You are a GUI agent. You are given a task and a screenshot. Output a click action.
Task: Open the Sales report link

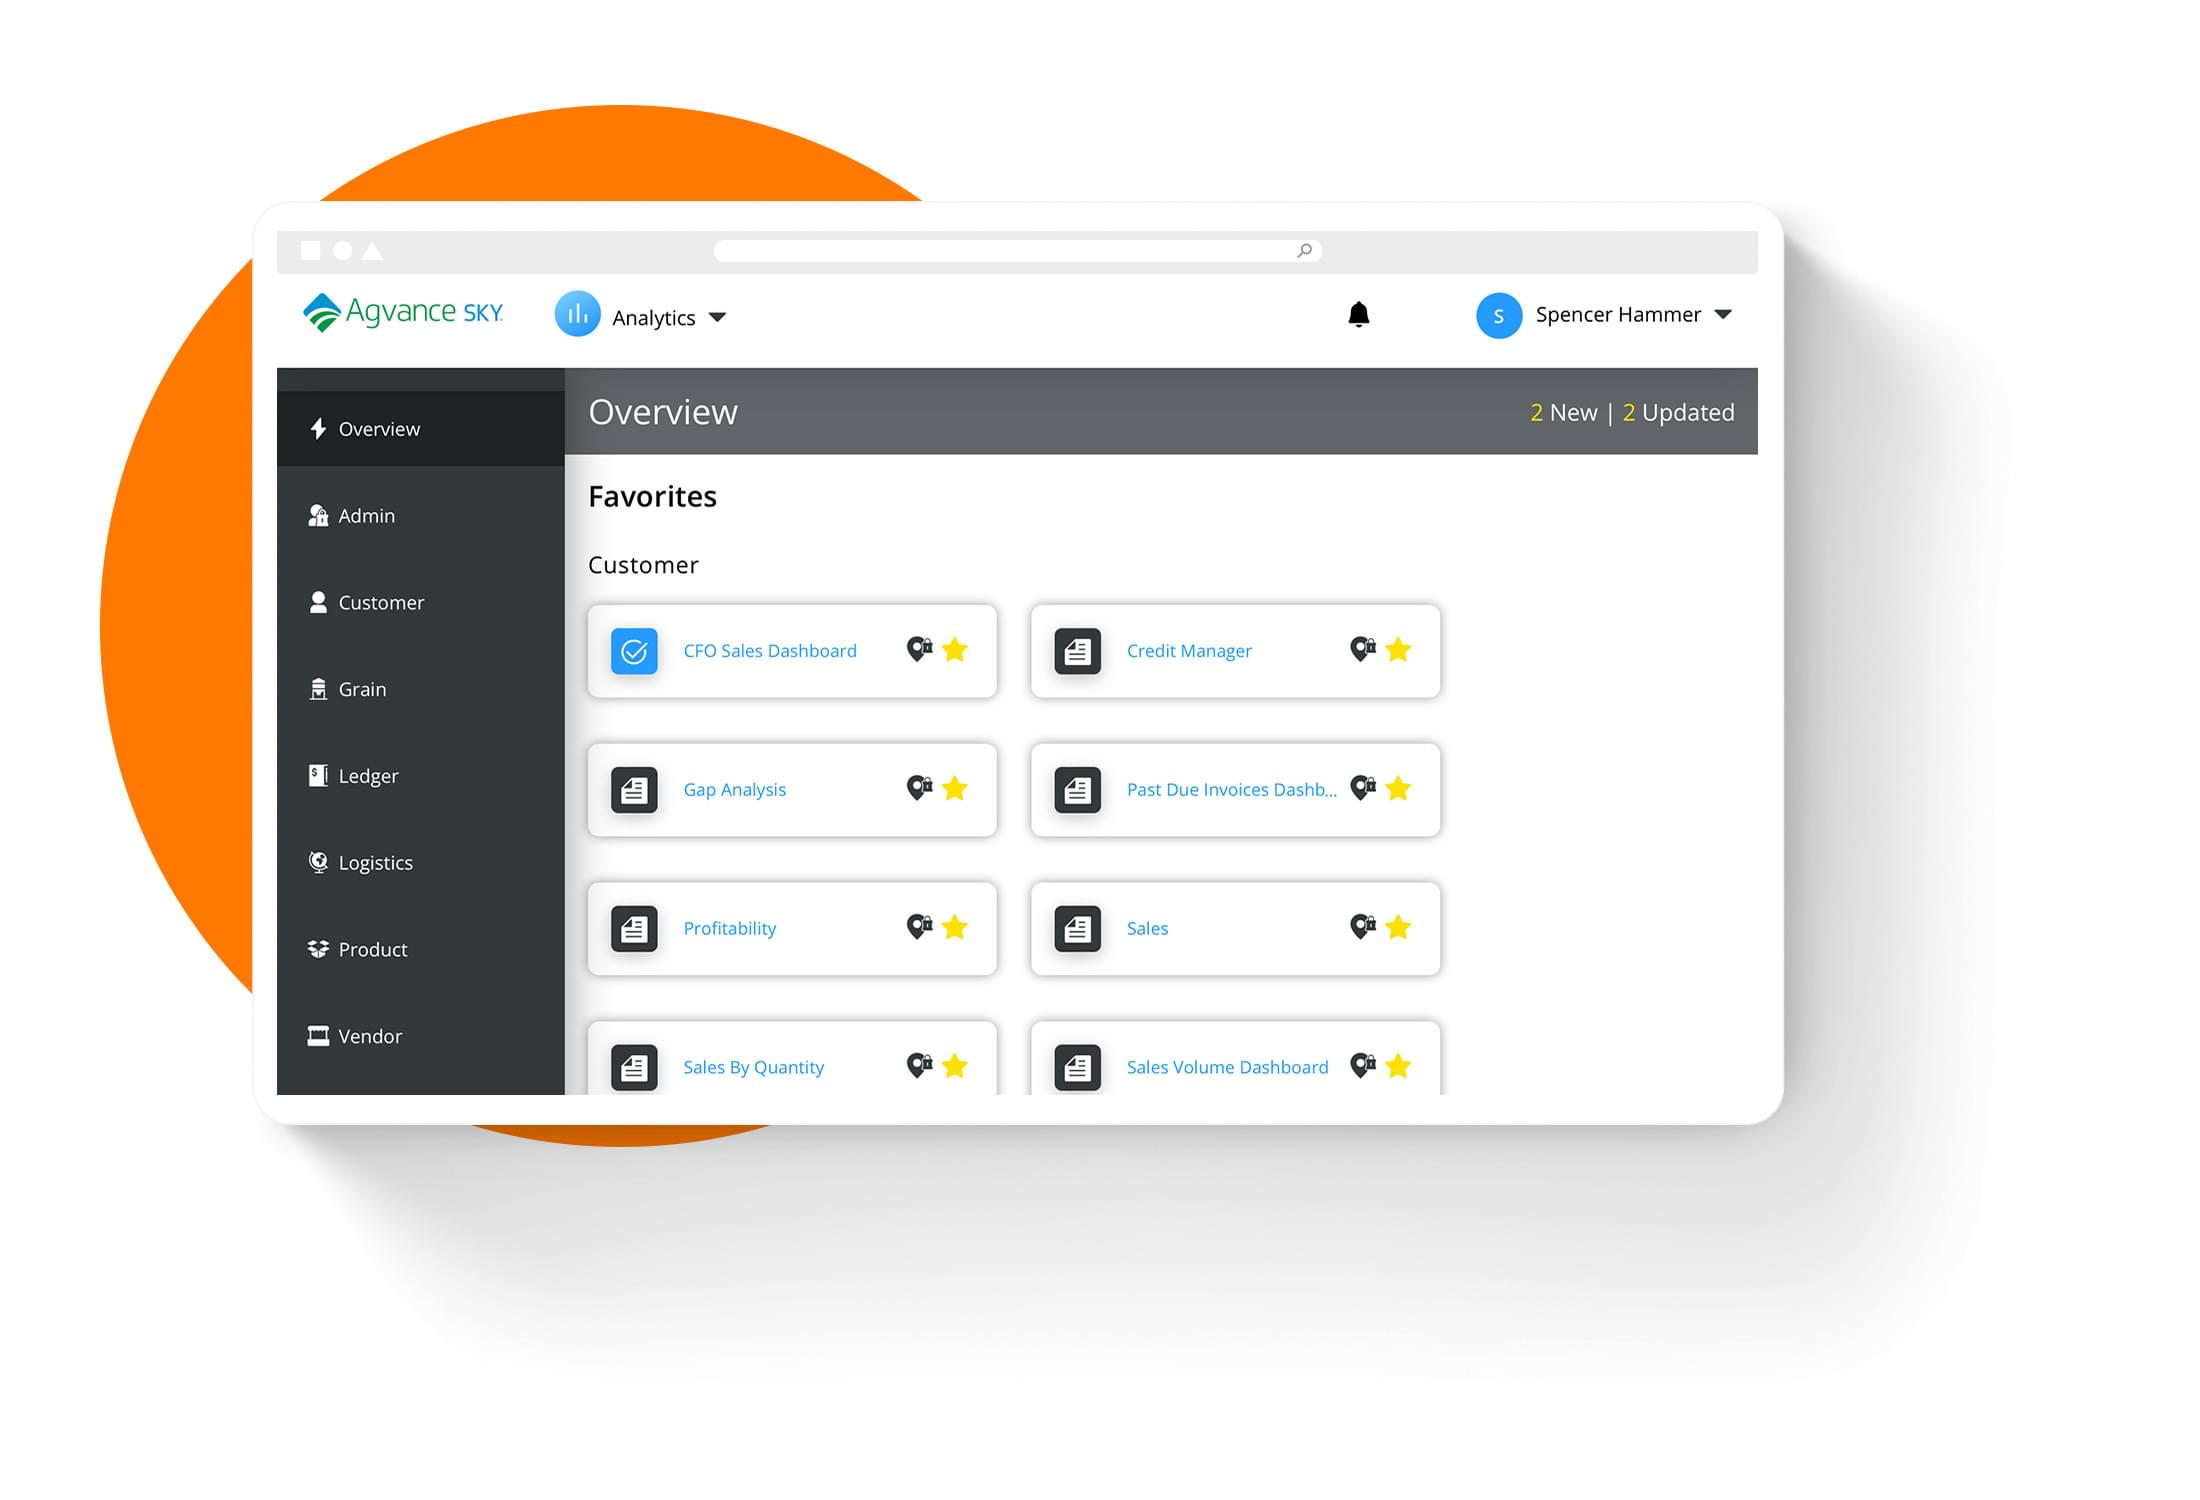1147,929
